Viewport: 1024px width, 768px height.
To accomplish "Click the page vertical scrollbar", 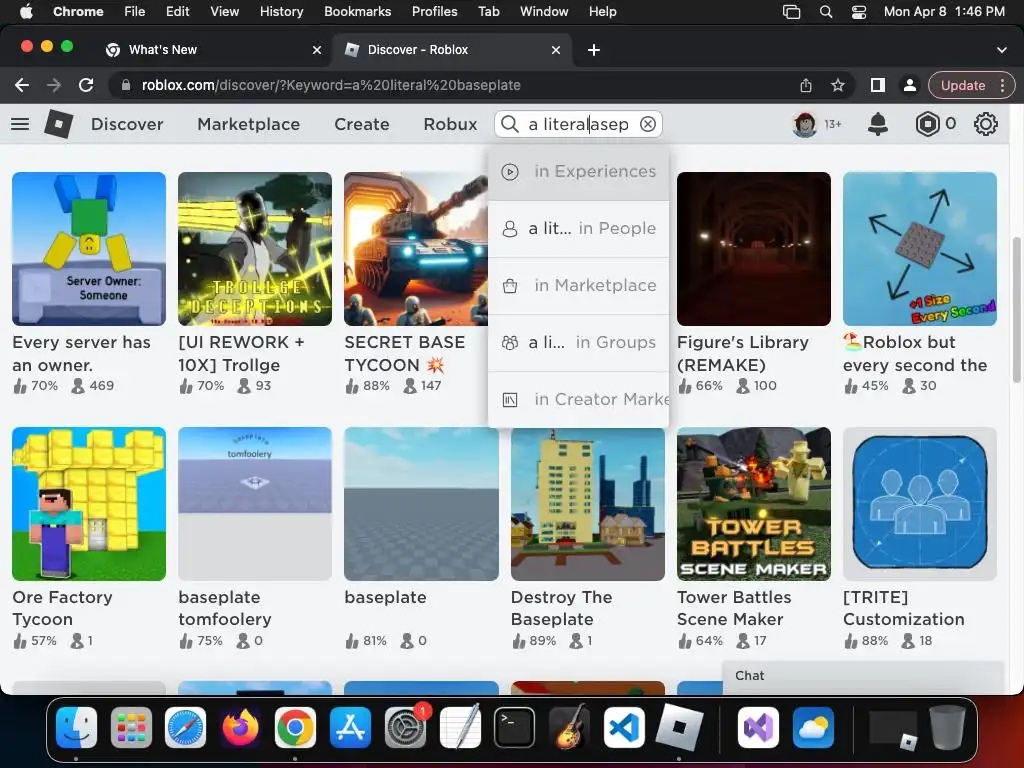I will tap(1016, 310).
